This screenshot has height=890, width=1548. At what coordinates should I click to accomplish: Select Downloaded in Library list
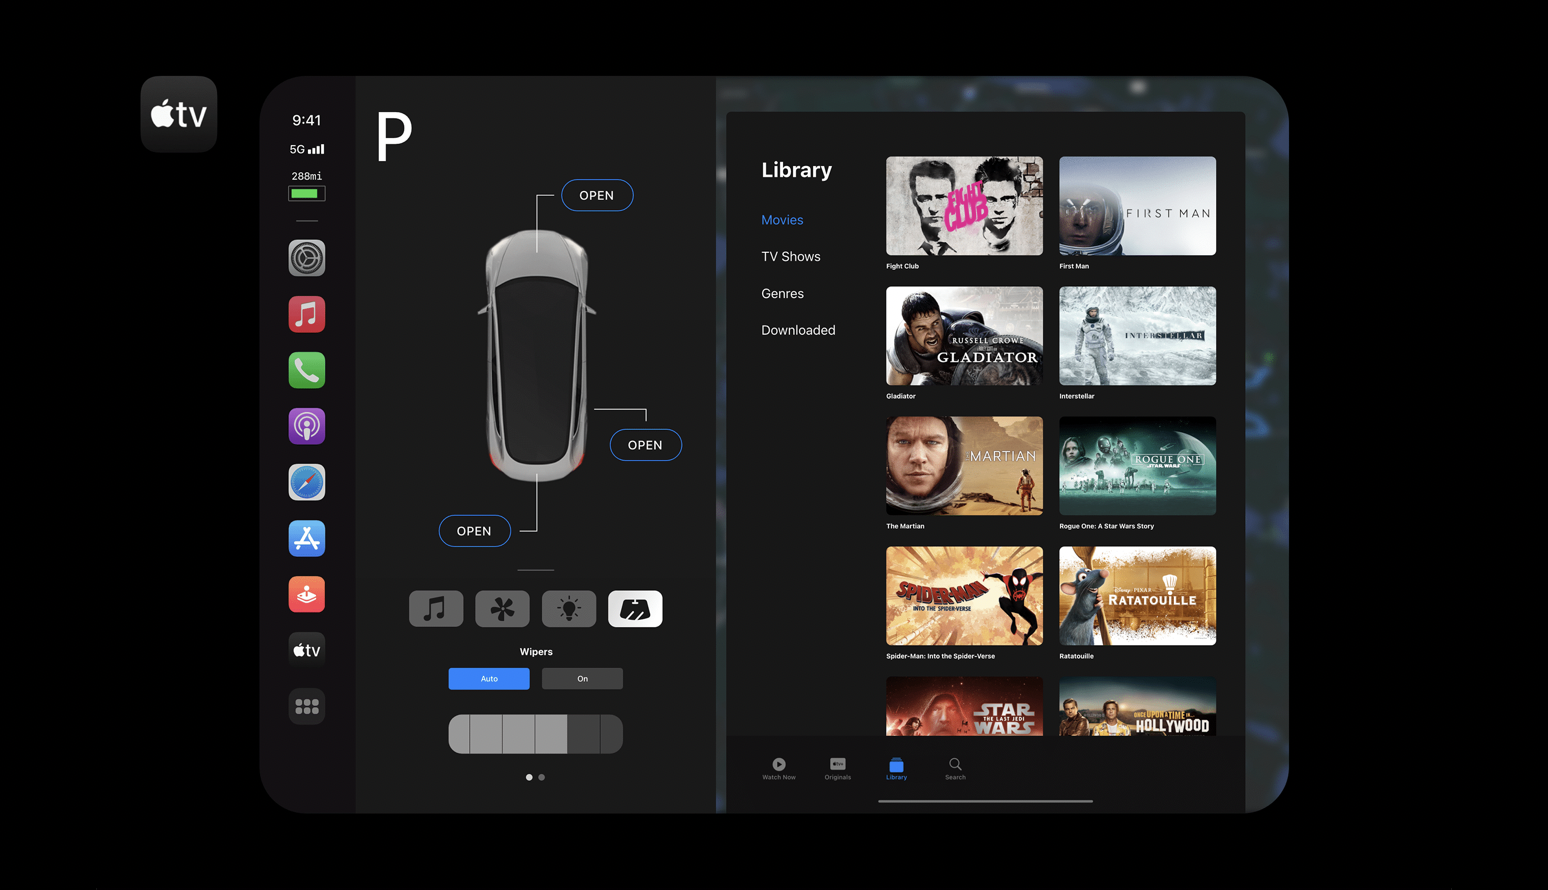pos(798,330)
